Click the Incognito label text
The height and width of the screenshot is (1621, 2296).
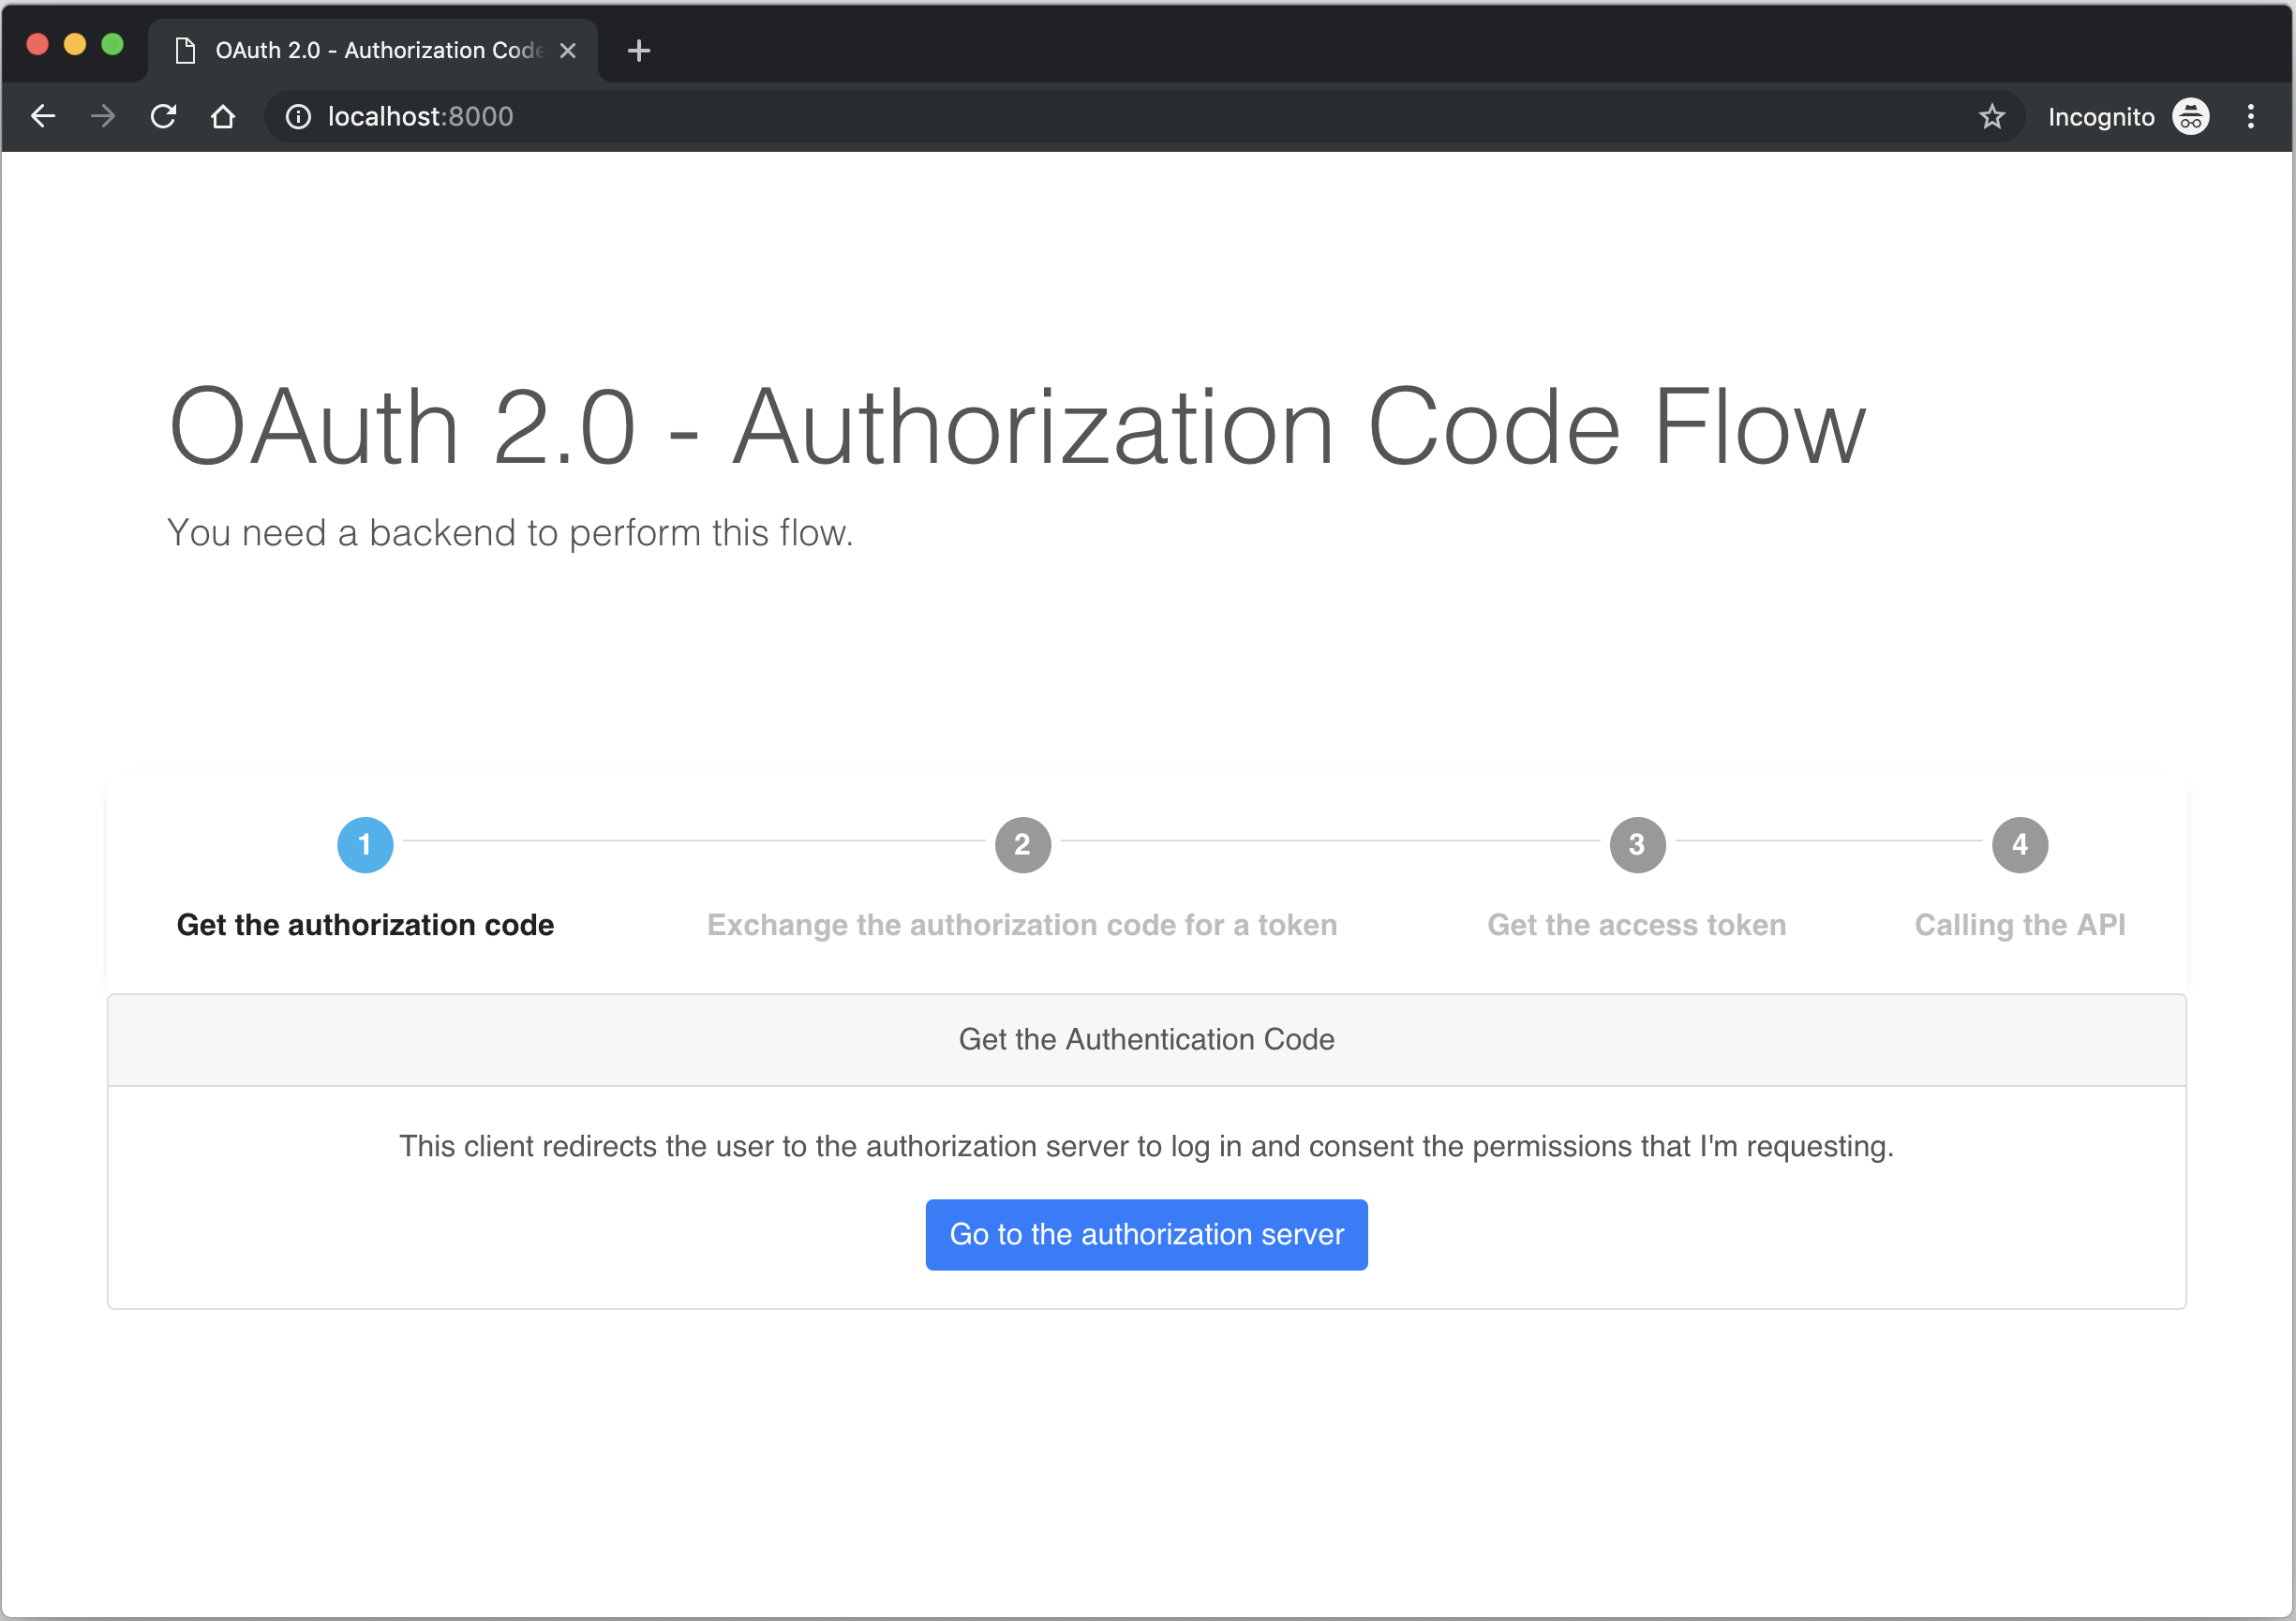[x=2101, y=116]
